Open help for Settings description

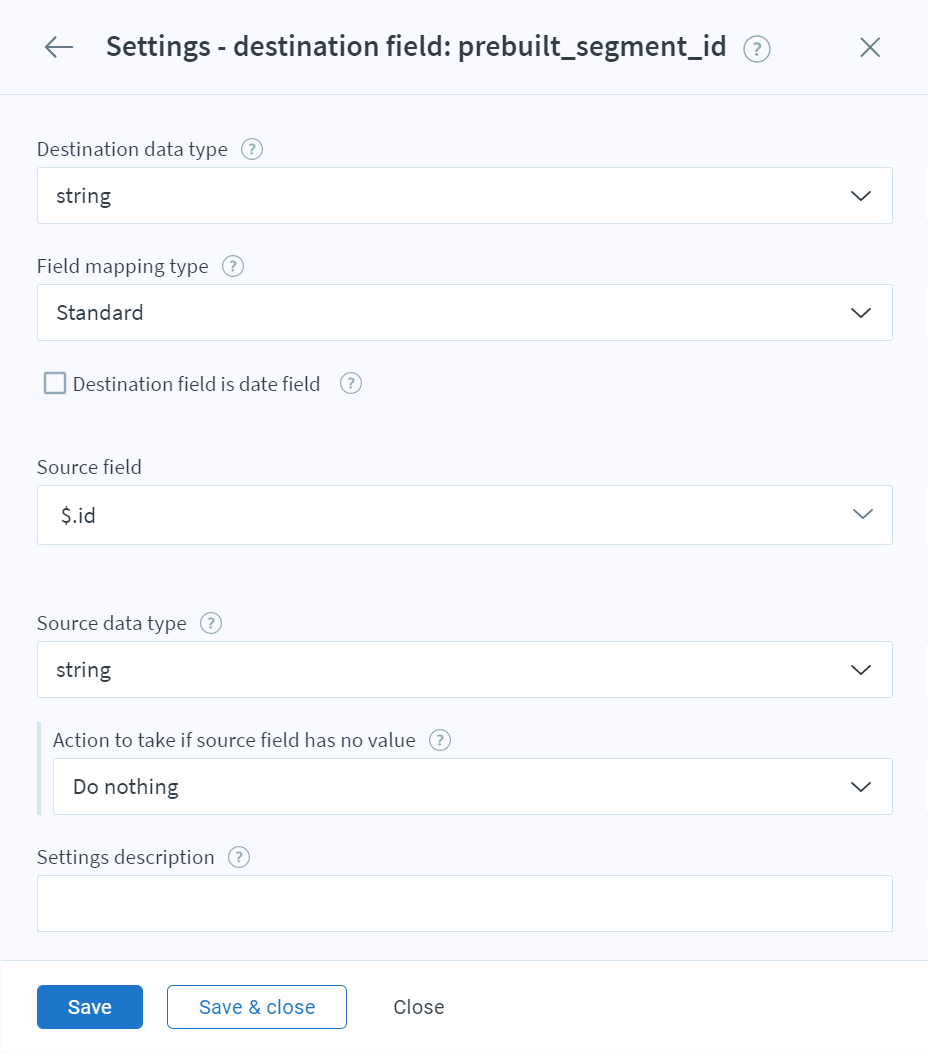238,857
